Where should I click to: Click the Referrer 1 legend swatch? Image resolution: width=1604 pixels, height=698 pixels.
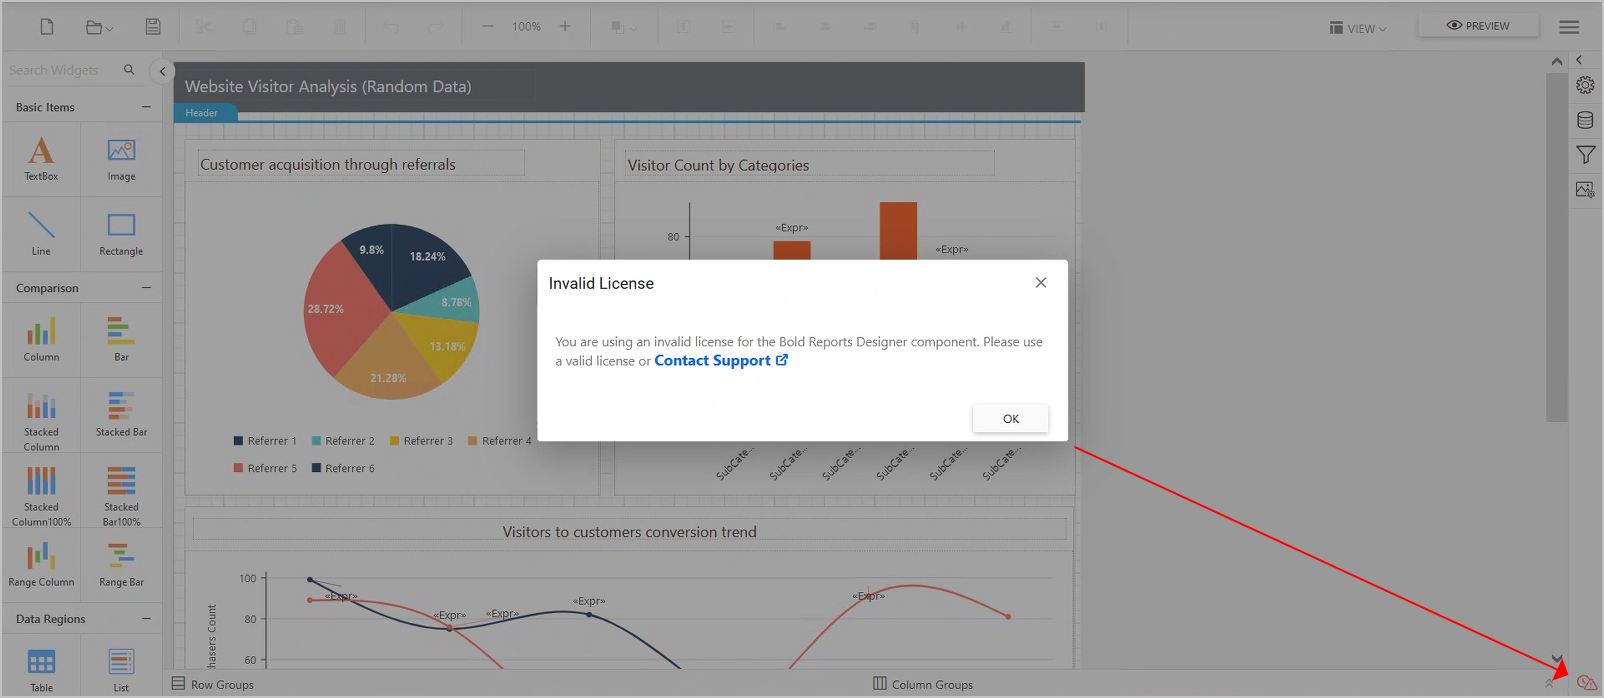pos(238,441)
